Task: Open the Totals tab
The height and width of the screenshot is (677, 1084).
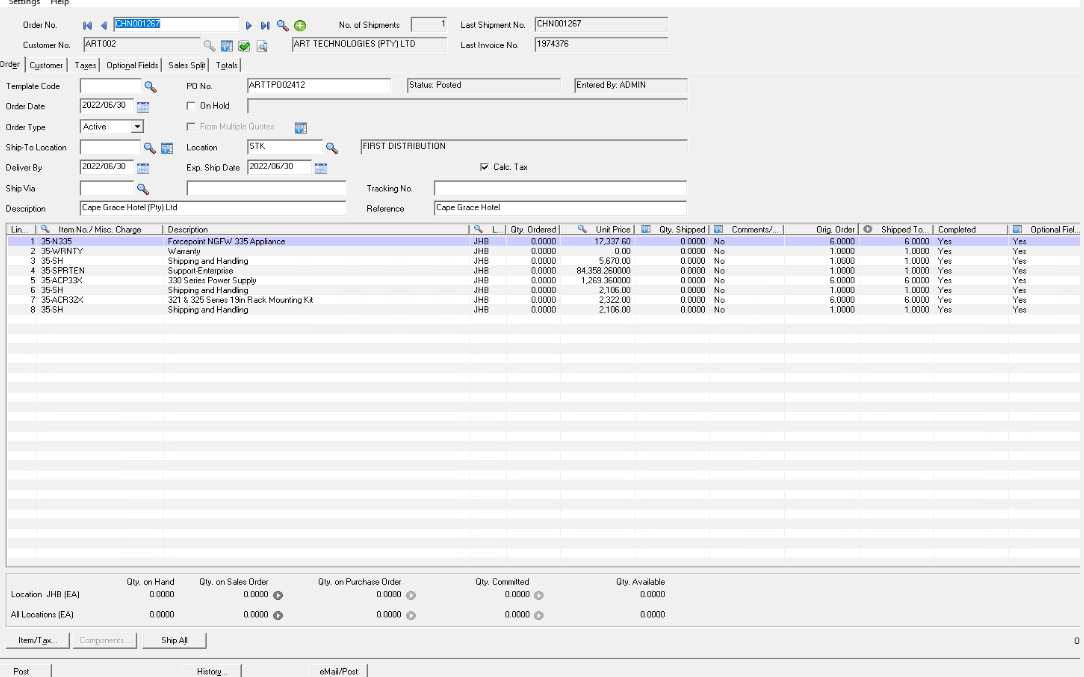Action: tap(227, 65)
